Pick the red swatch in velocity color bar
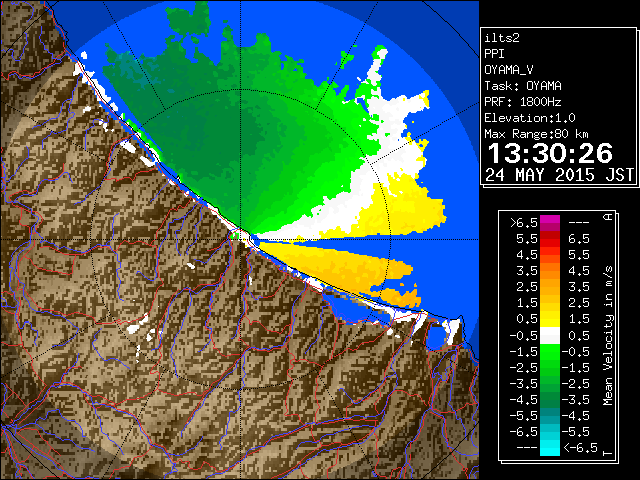The width and height of the screenshot is (640, 480). [x=550, y=241]
